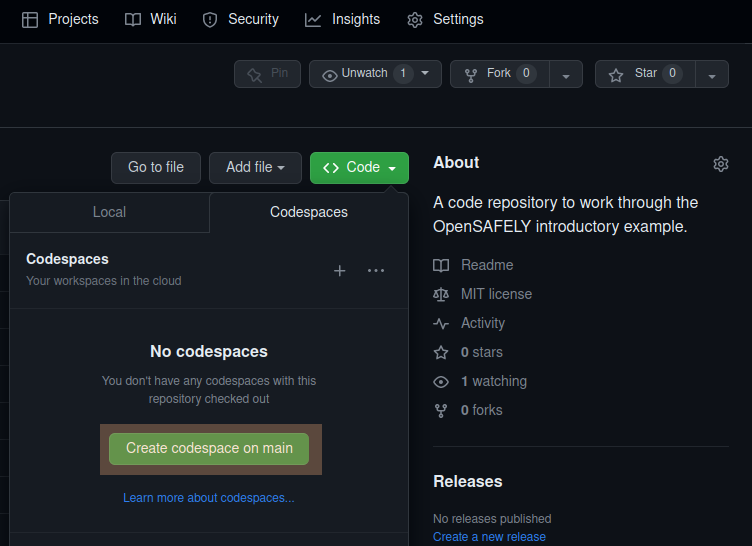
Task: Open the Insights tab
Action: point(342,19)
